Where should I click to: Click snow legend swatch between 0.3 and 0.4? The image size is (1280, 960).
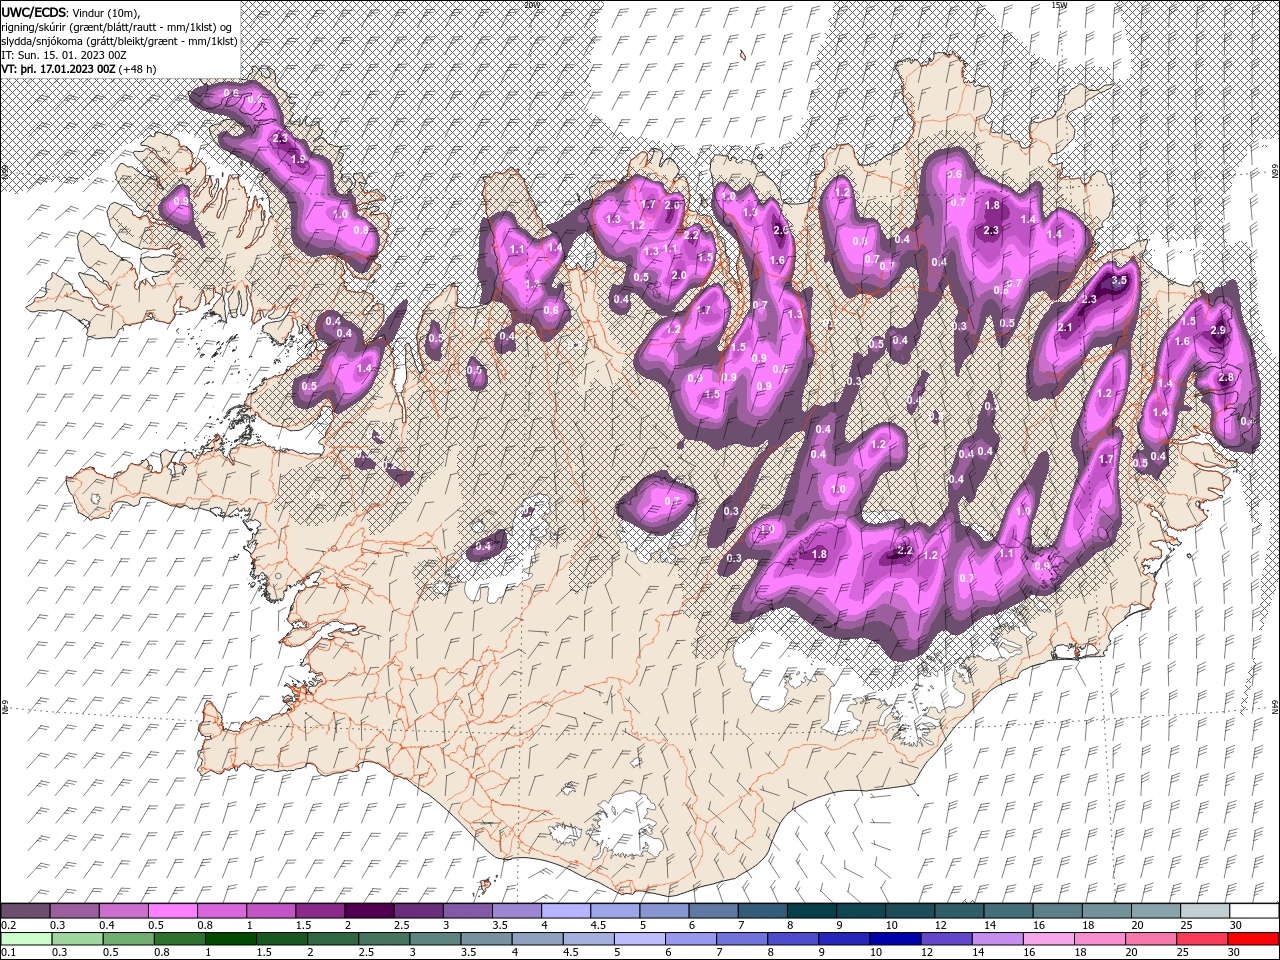(75, 911)
